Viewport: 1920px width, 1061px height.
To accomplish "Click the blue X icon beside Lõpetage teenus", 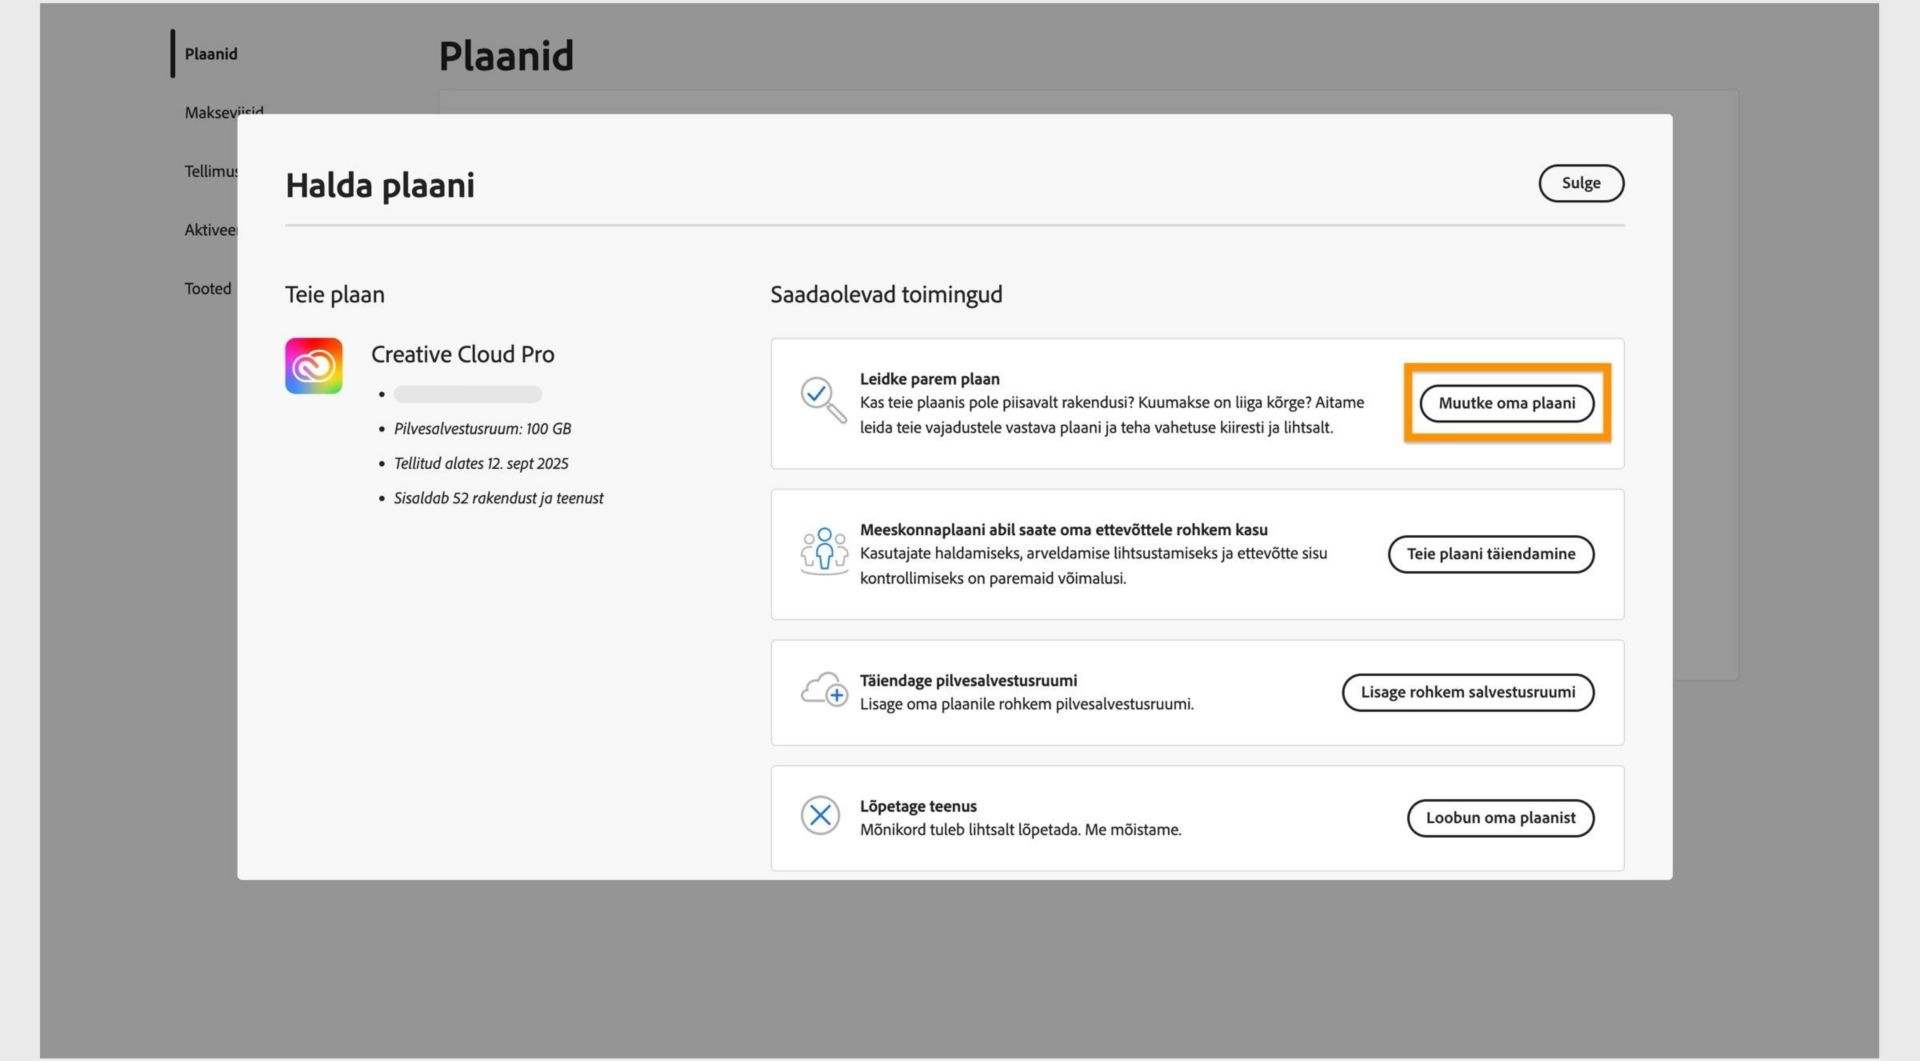I will 820,816.
